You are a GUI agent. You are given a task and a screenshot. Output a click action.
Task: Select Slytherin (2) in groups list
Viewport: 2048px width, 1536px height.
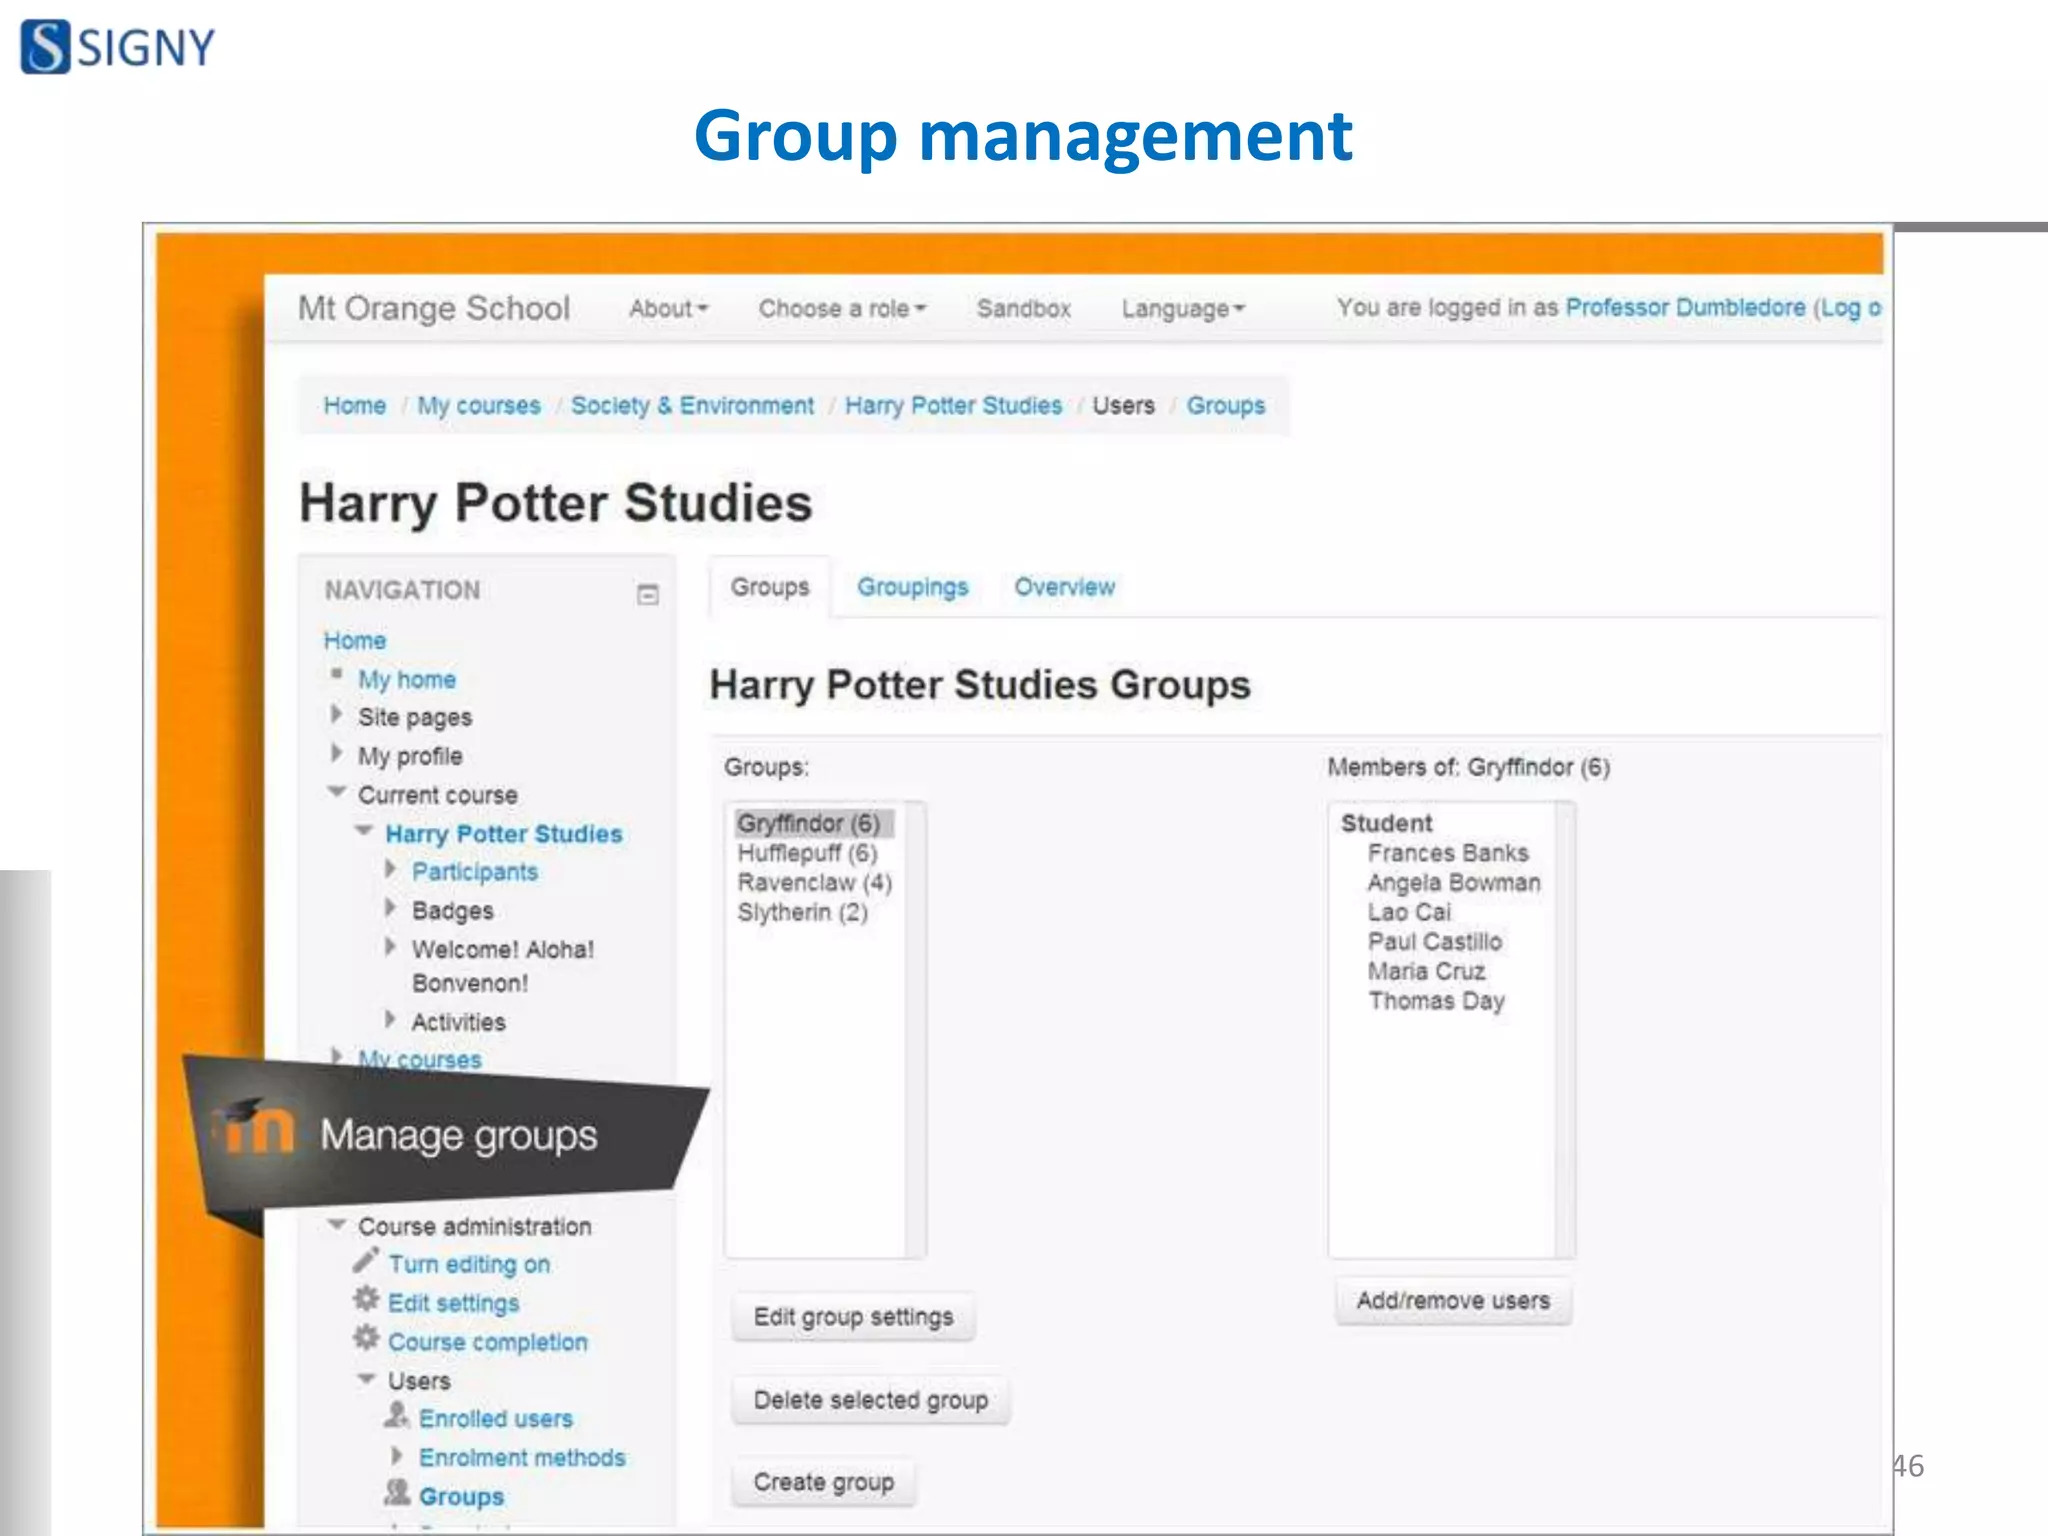[802, 912]
